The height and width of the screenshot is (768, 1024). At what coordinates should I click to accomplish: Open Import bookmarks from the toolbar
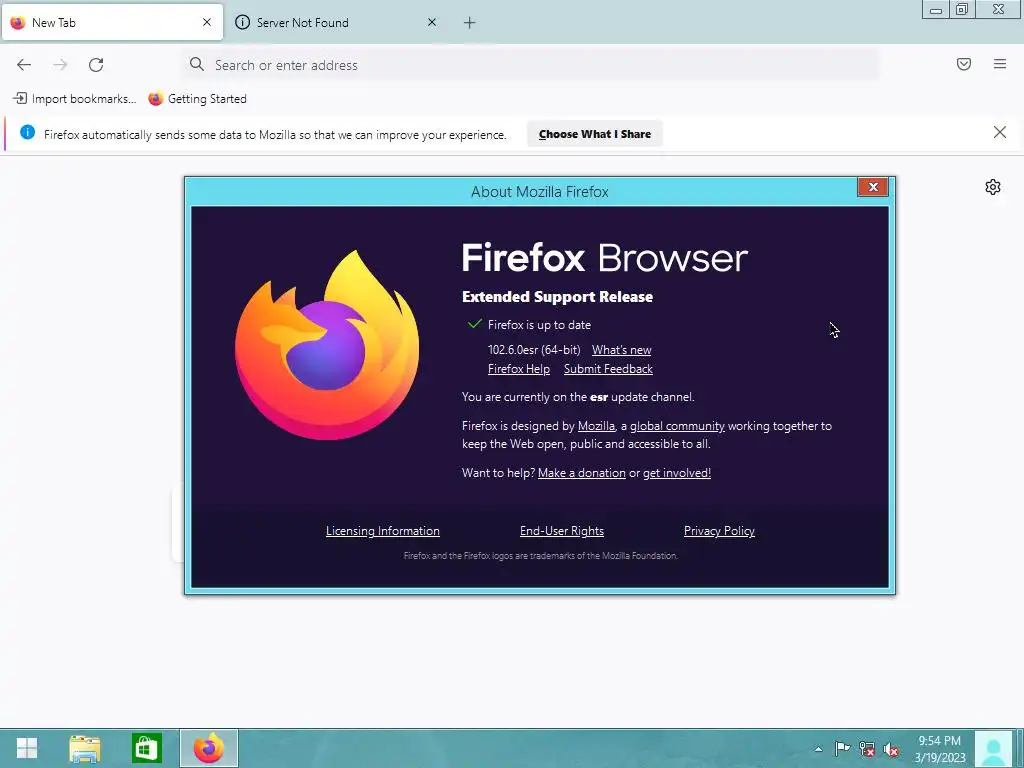click(74, 99)
